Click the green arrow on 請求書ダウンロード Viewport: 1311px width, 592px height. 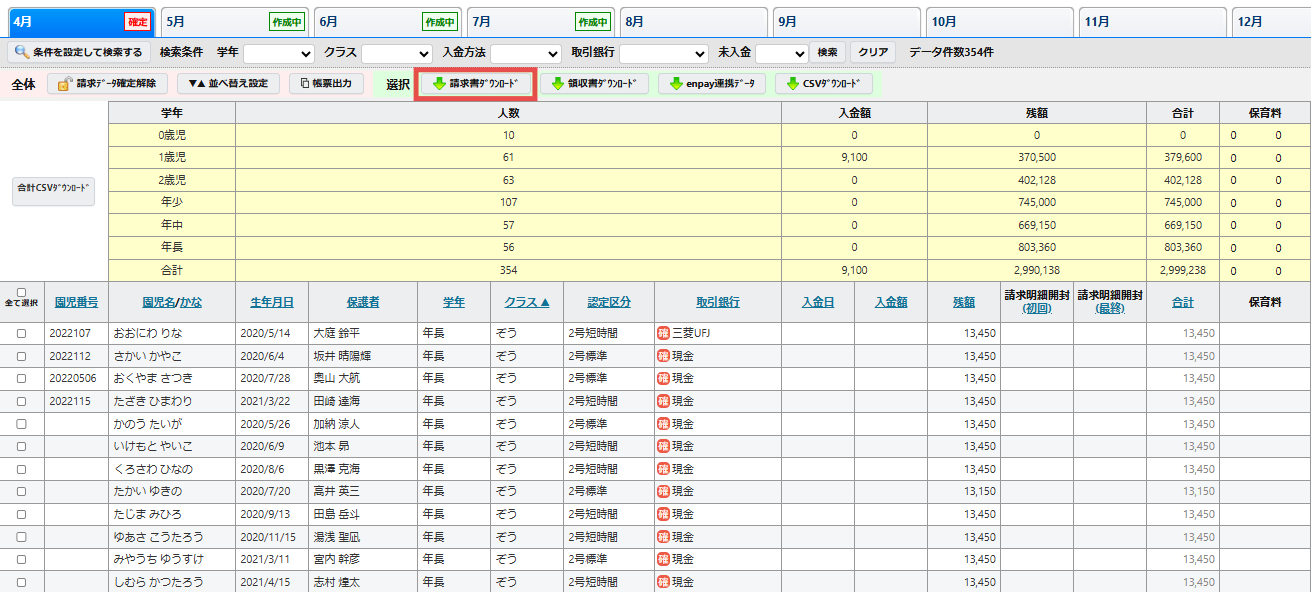click(439, 84)
